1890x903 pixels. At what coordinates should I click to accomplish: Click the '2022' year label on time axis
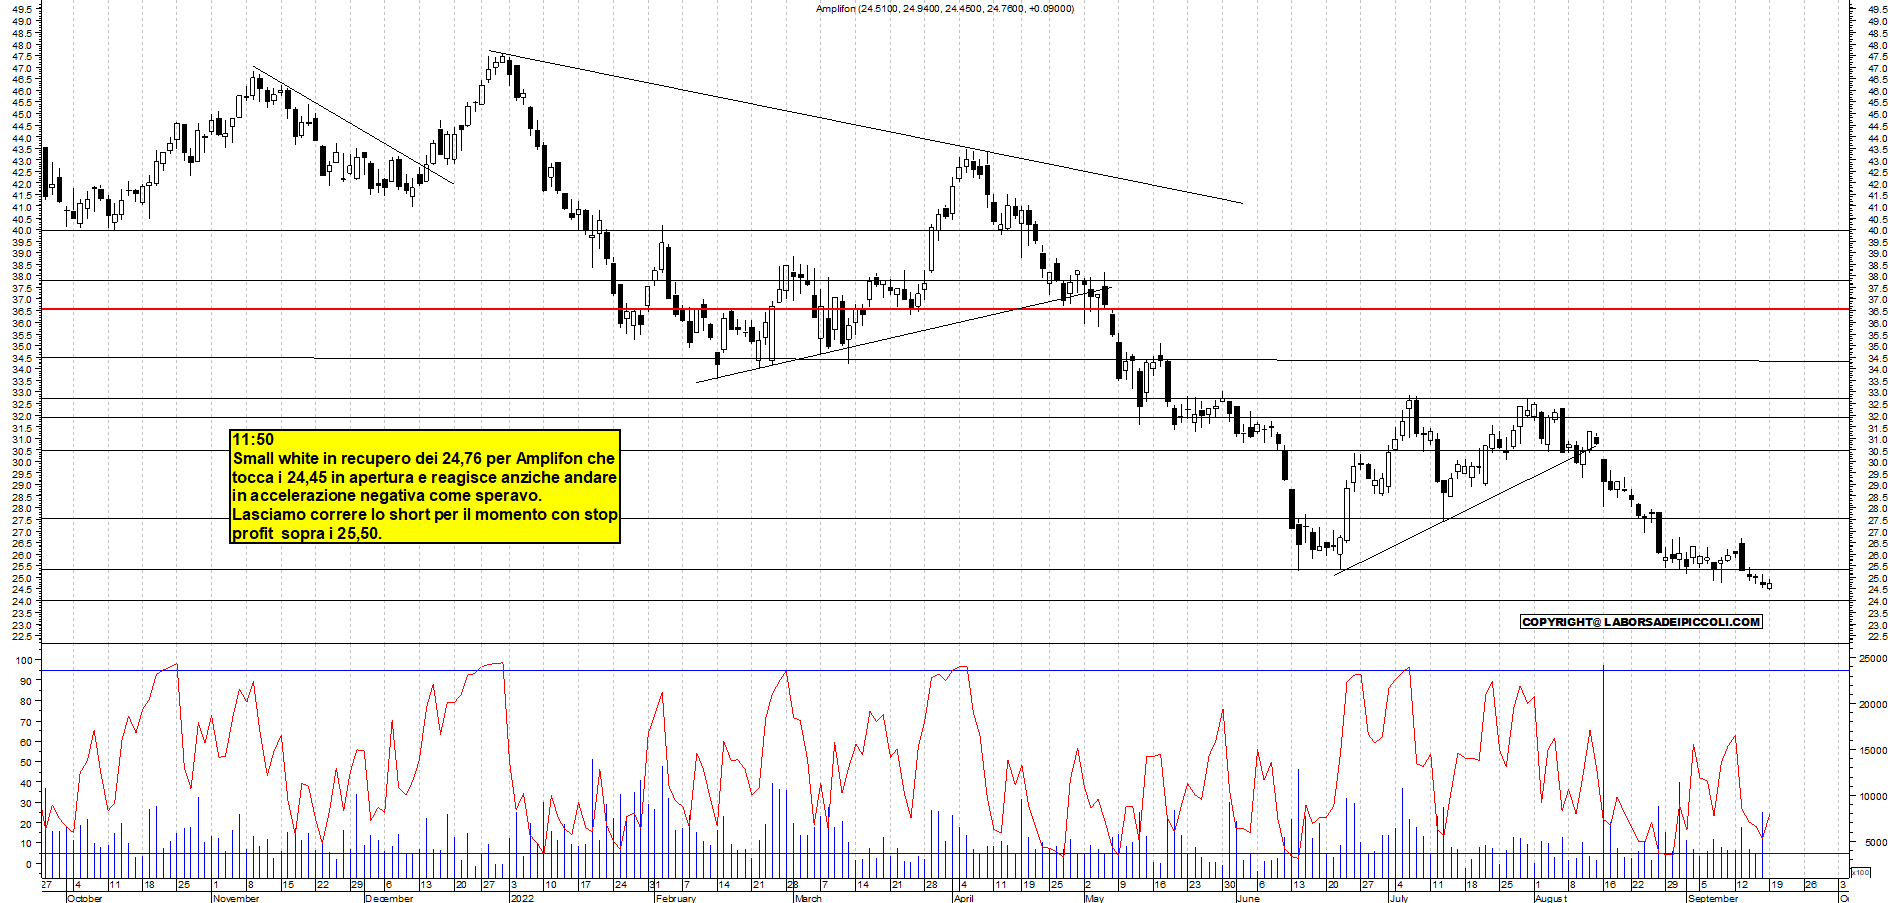point(522,898)
